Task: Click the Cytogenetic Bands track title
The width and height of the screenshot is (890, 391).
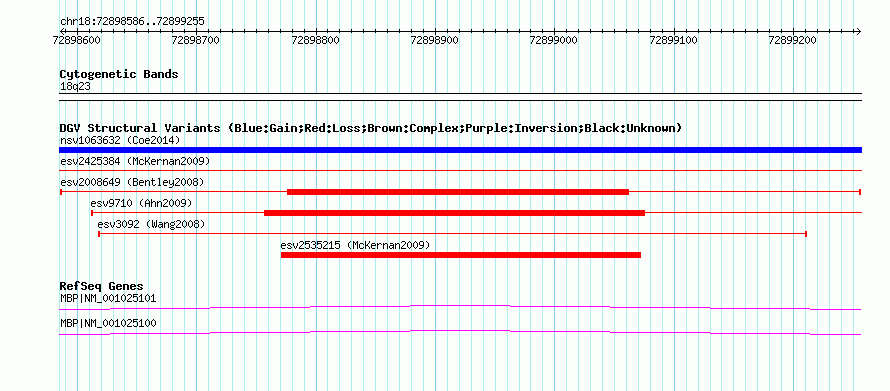Action: pos(119,74)
